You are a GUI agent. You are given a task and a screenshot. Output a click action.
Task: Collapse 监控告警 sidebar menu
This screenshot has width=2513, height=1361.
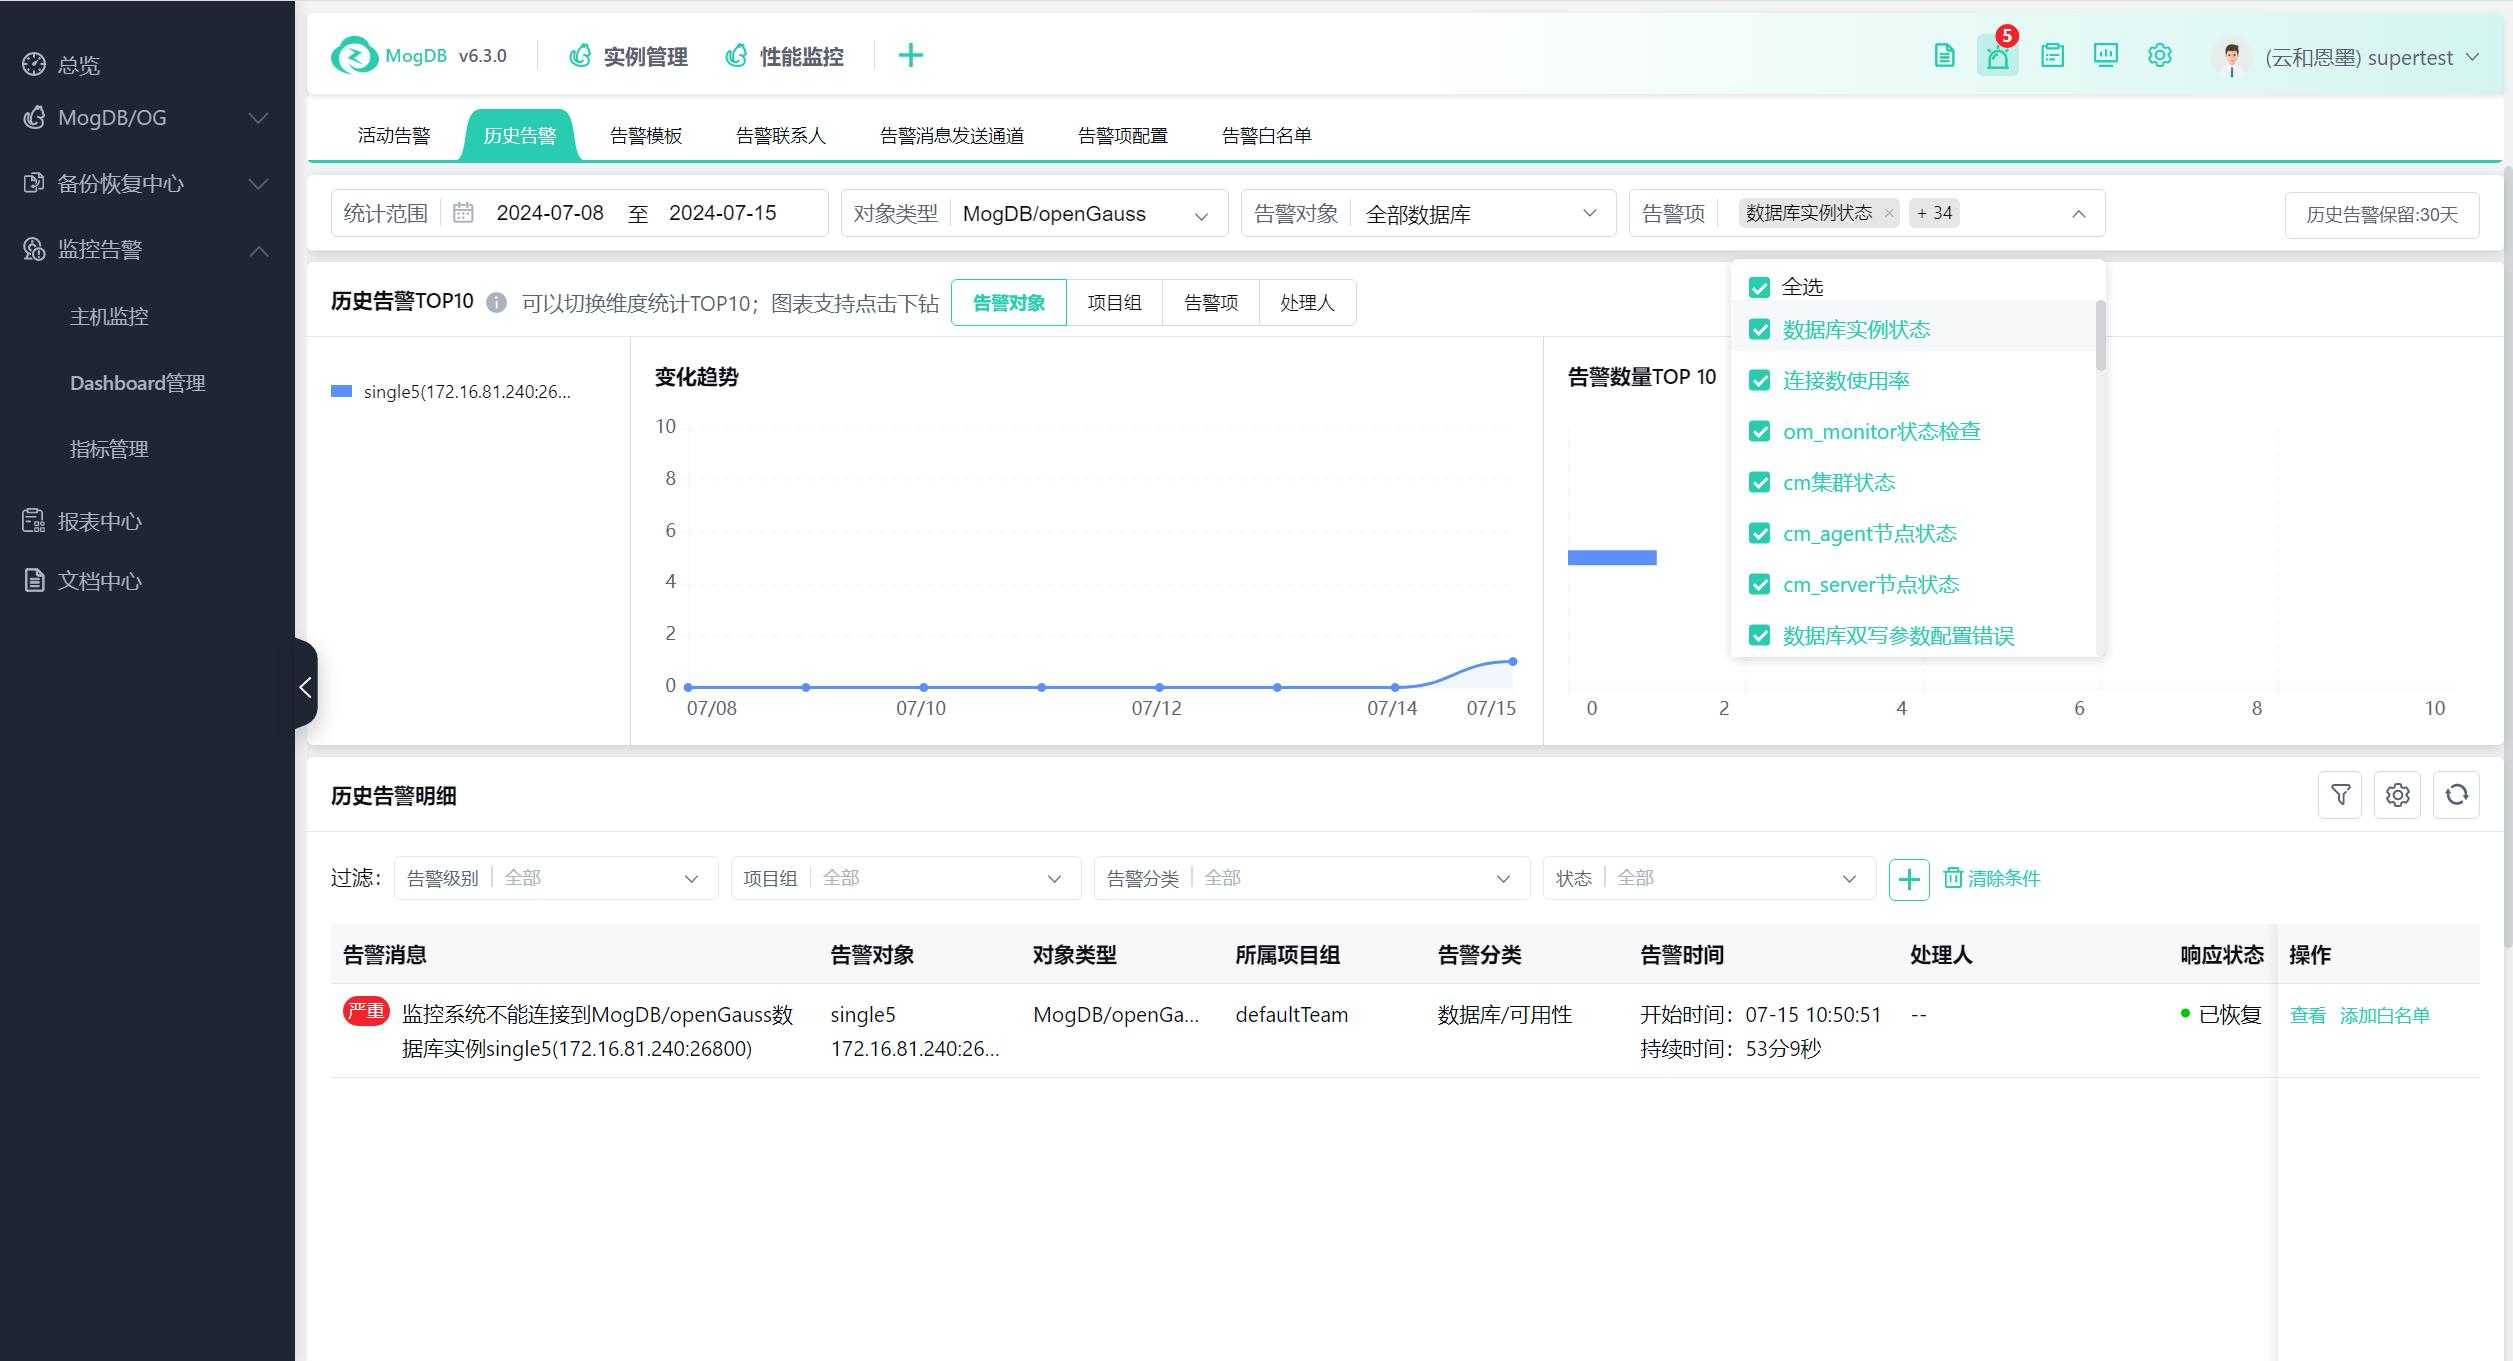coord(146,250)
